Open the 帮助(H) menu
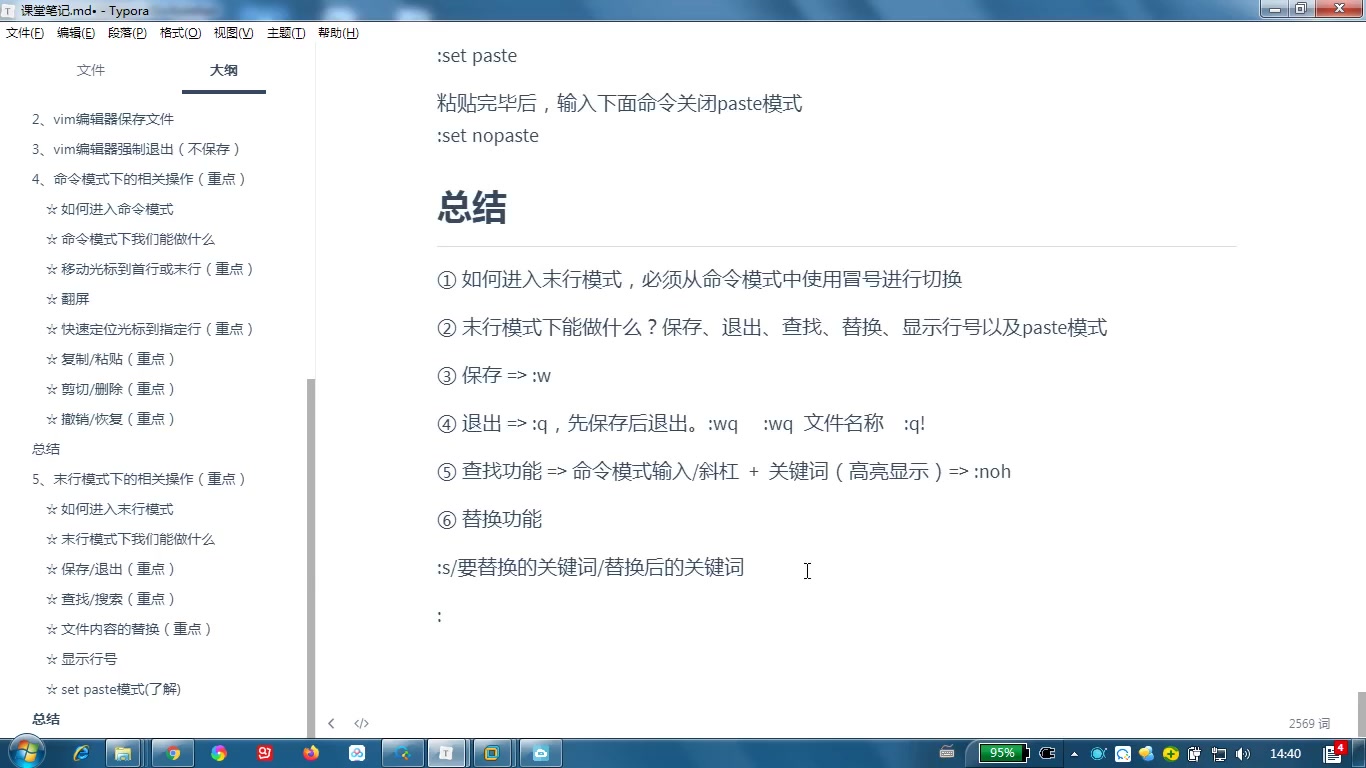The height and width of the screenshot is (768, 1366). pyautogui.click(x=338, y=33)
